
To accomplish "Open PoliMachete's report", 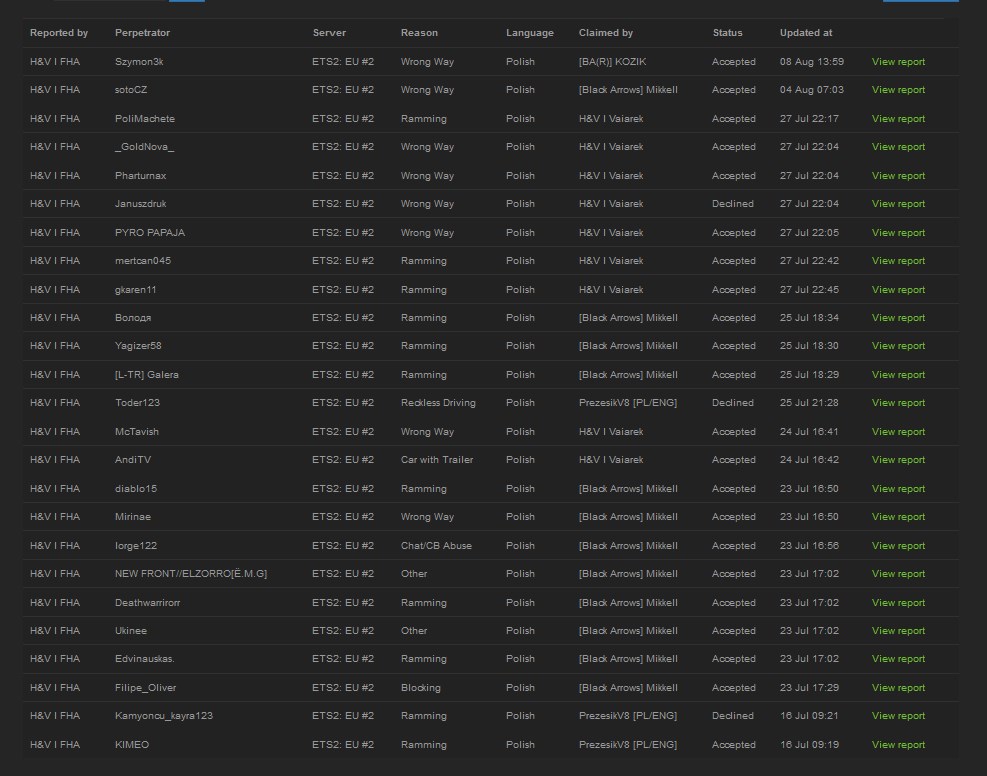I will tap(898, 119).
